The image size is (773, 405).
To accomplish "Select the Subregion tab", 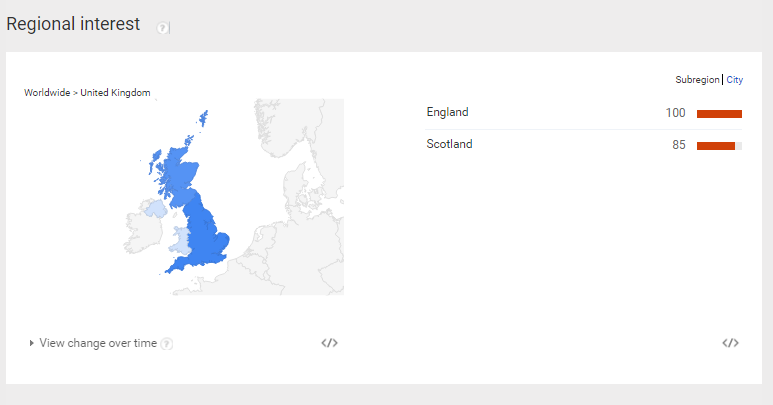I will point(697,80).
